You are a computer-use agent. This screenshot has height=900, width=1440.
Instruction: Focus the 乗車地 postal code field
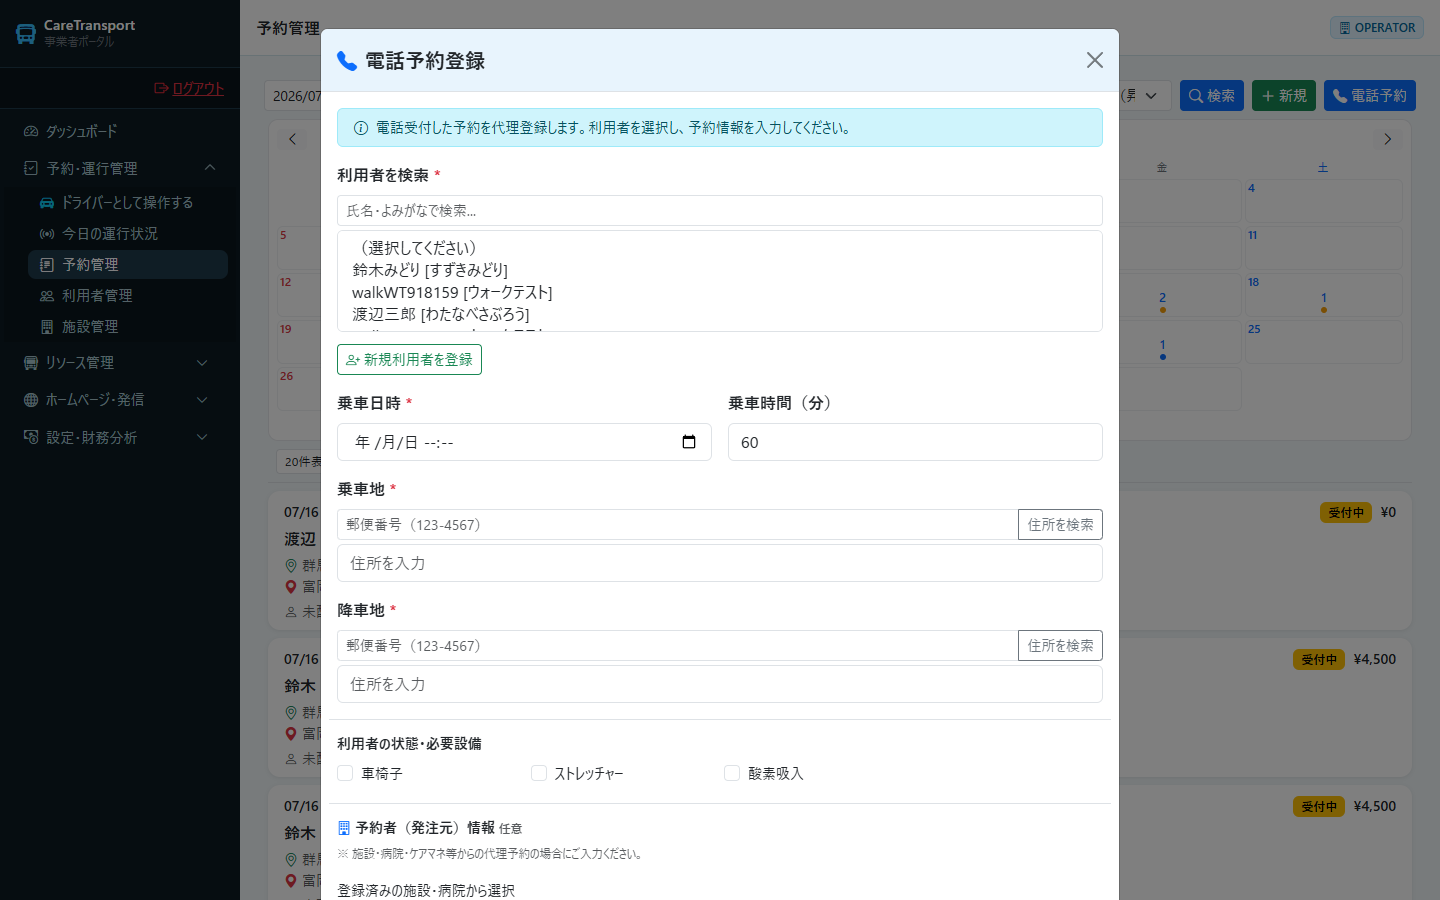pos(677,525)
